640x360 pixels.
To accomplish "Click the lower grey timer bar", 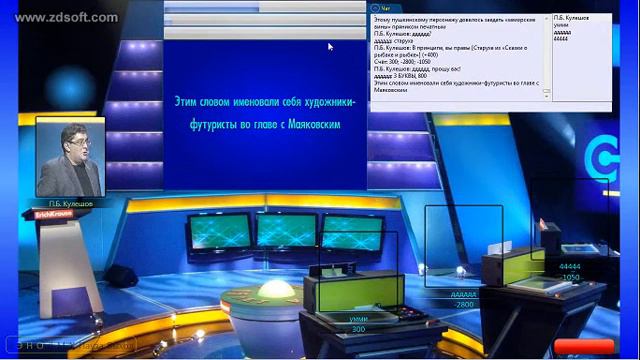I will [x=264, y=33].
